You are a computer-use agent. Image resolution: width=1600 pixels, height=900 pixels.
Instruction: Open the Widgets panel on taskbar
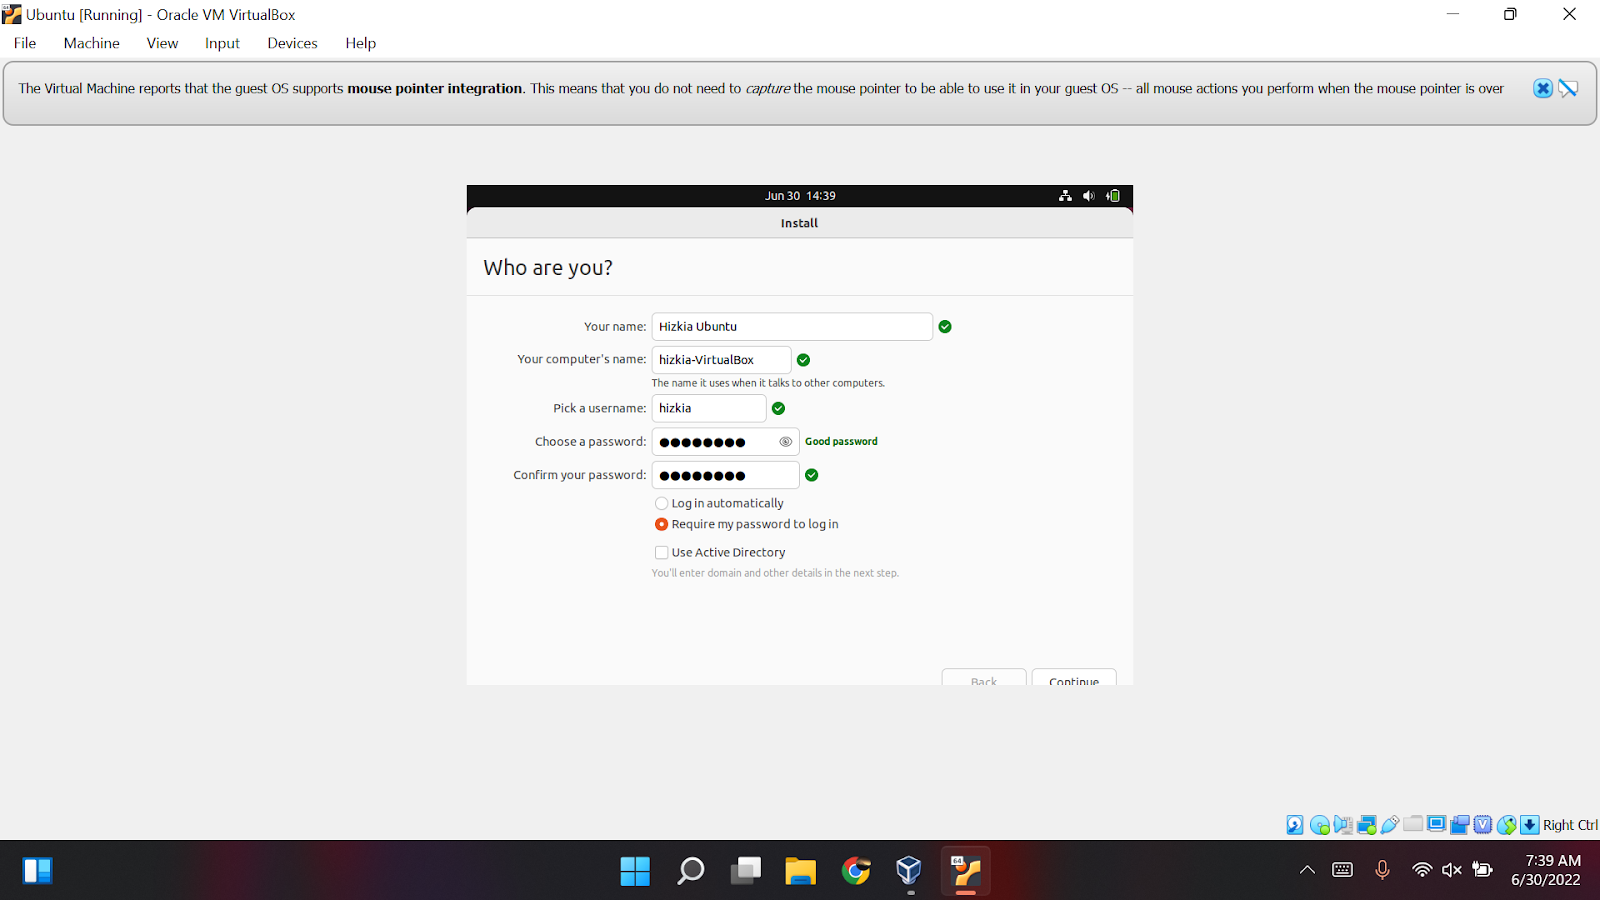pyautogui.click(x=37, y=871)
